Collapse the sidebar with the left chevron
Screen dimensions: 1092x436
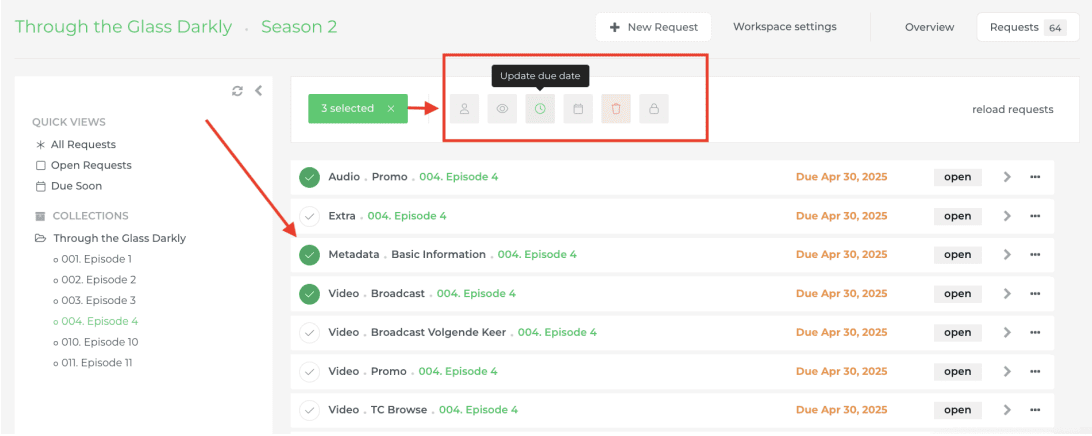tap(258, 91)
